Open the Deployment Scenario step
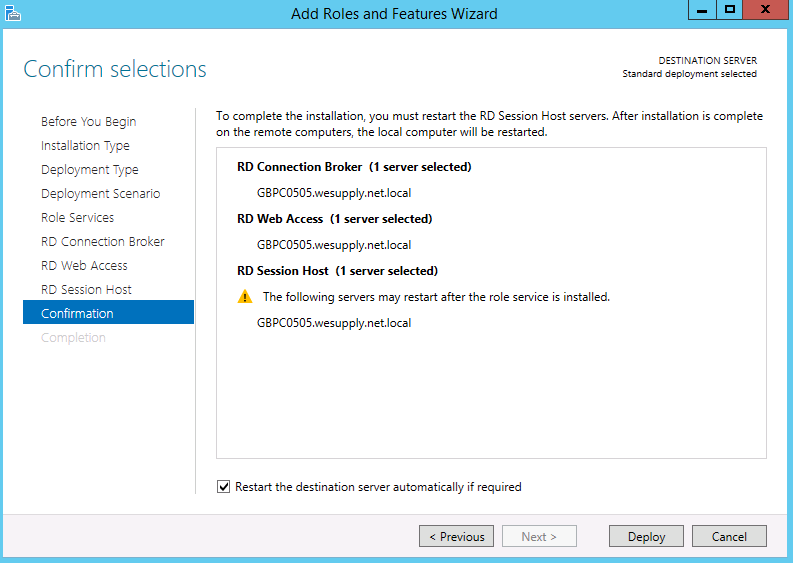Image resolution: width=793 pixels, height=563 pixels. 100,193
